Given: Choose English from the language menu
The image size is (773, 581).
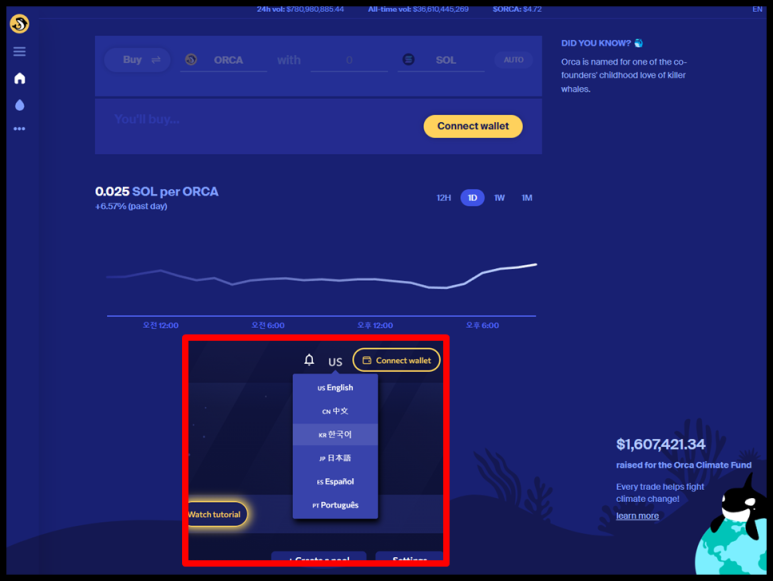Looking at the screenshot, I should [335, 388].
